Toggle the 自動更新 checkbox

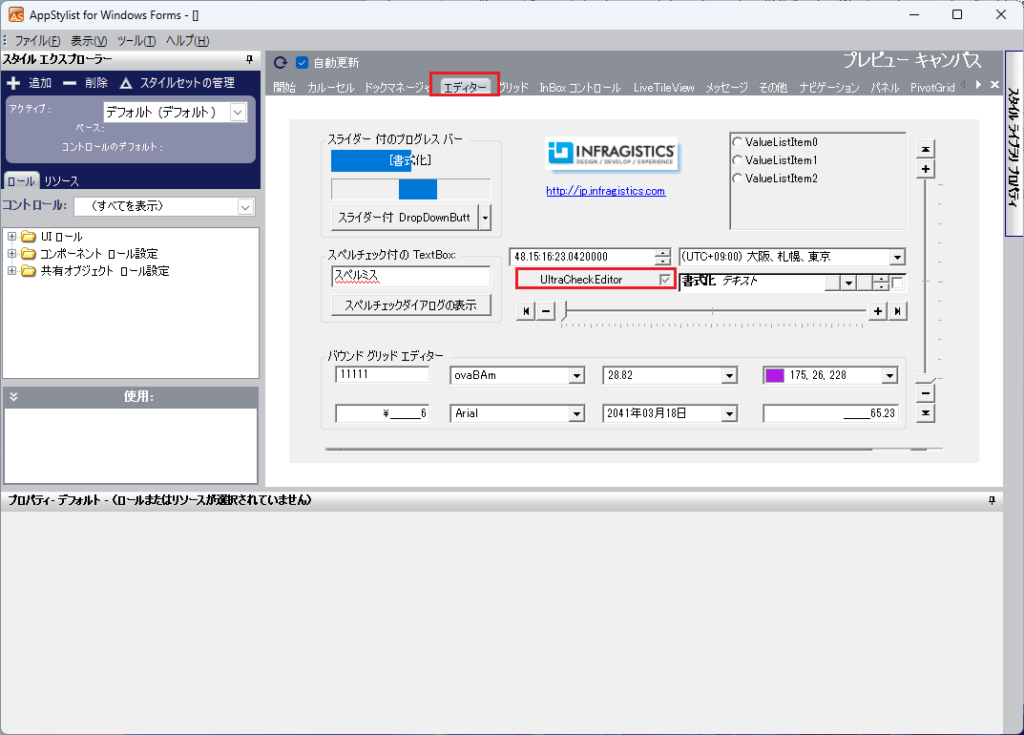tap(301, 62)
